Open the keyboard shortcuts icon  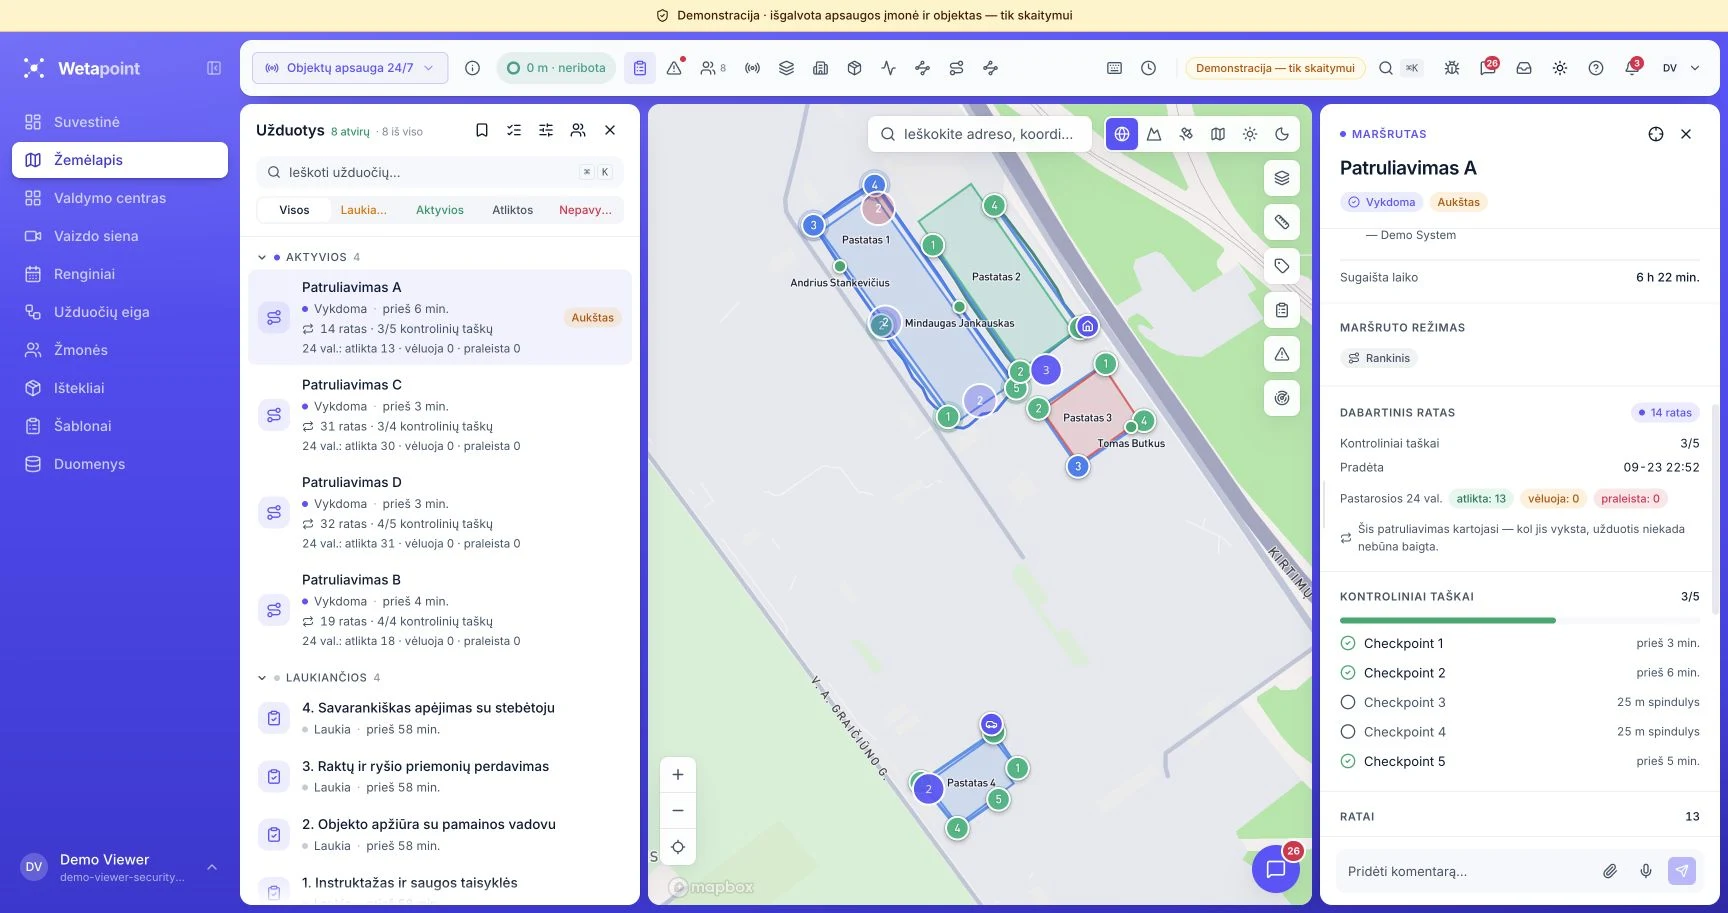coord(1115,68)
